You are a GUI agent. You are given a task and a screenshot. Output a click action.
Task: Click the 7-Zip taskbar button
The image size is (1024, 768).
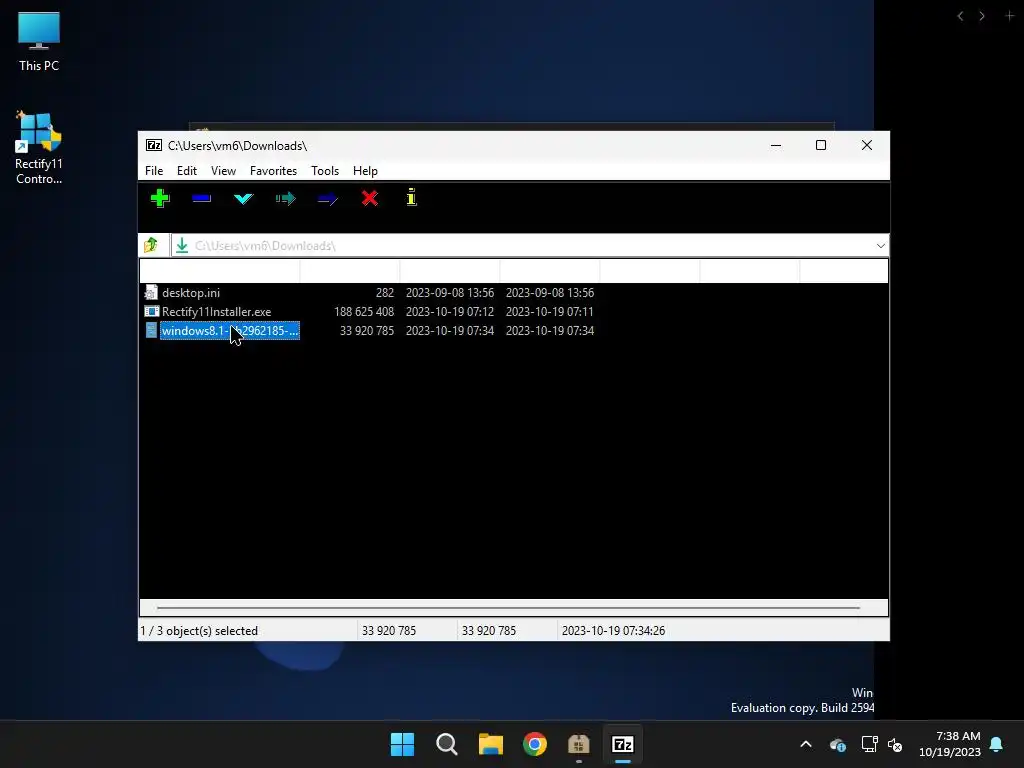(623, 744)
